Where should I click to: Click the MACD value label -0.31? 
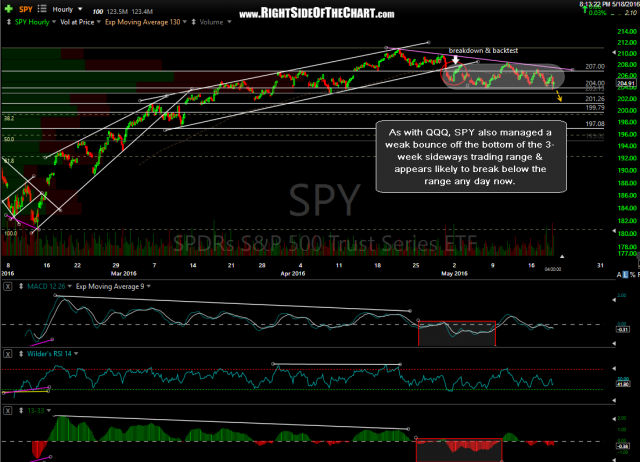tap(623, 329)
